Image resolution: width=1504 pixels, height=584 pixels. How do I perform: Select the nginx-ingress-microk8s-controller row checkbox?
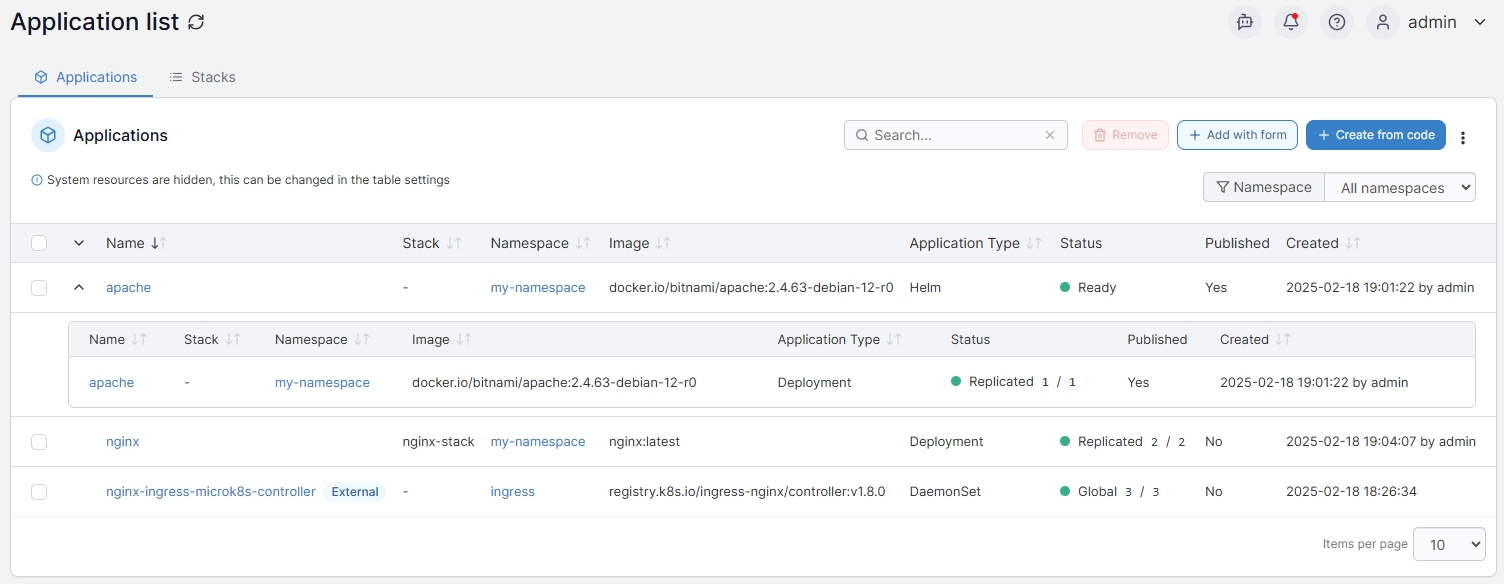coord(39,492)
